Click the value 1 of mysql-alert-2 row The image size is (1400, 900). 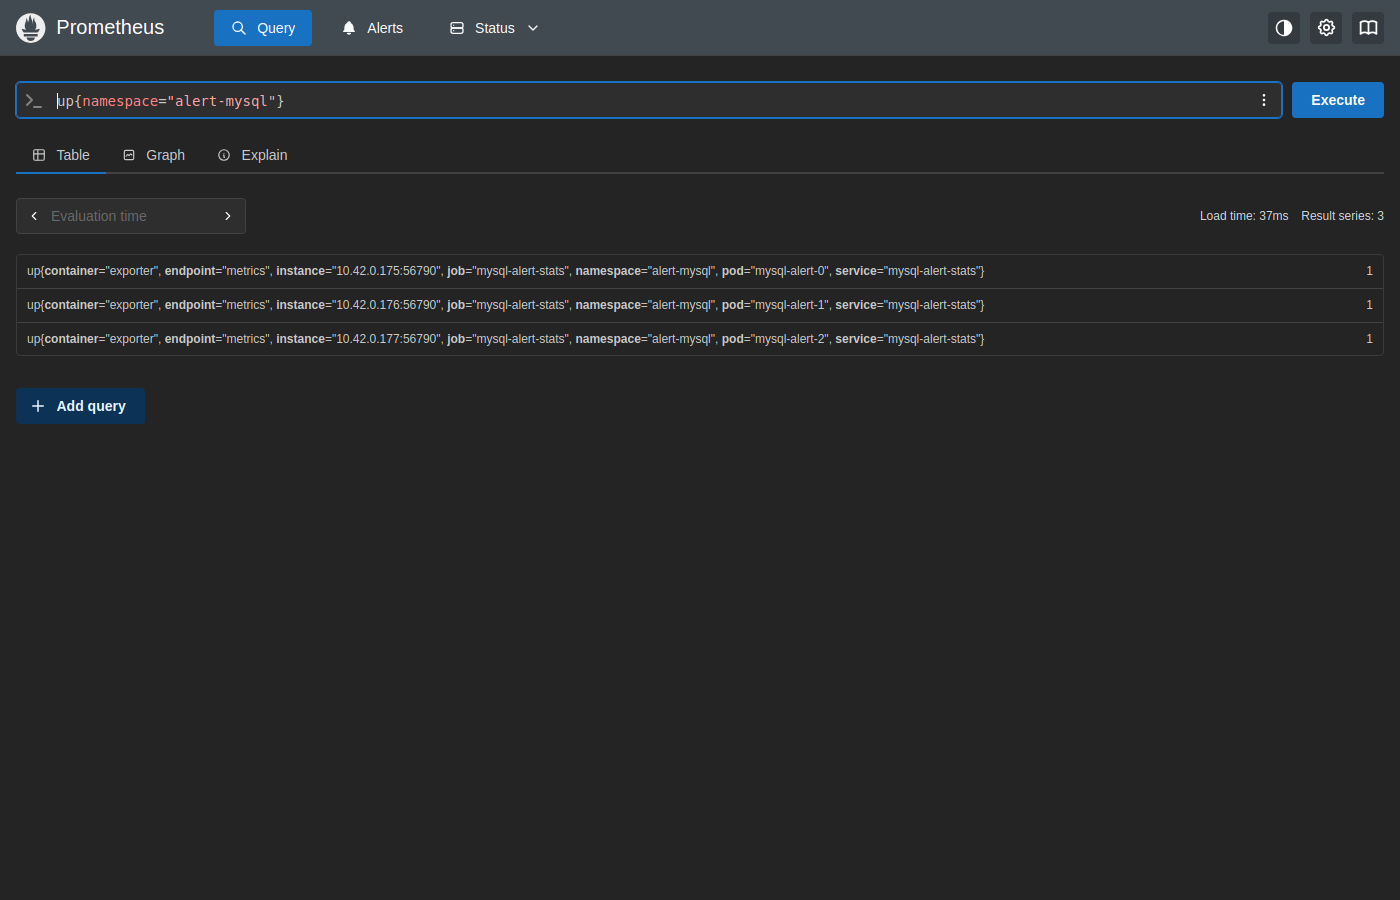tap(1369, 339)
